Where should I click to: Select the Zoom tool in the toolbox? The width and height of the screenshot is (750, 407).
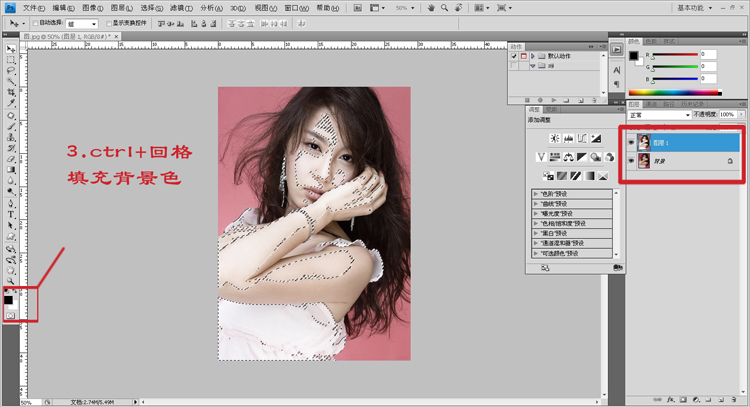click(11, 281)
